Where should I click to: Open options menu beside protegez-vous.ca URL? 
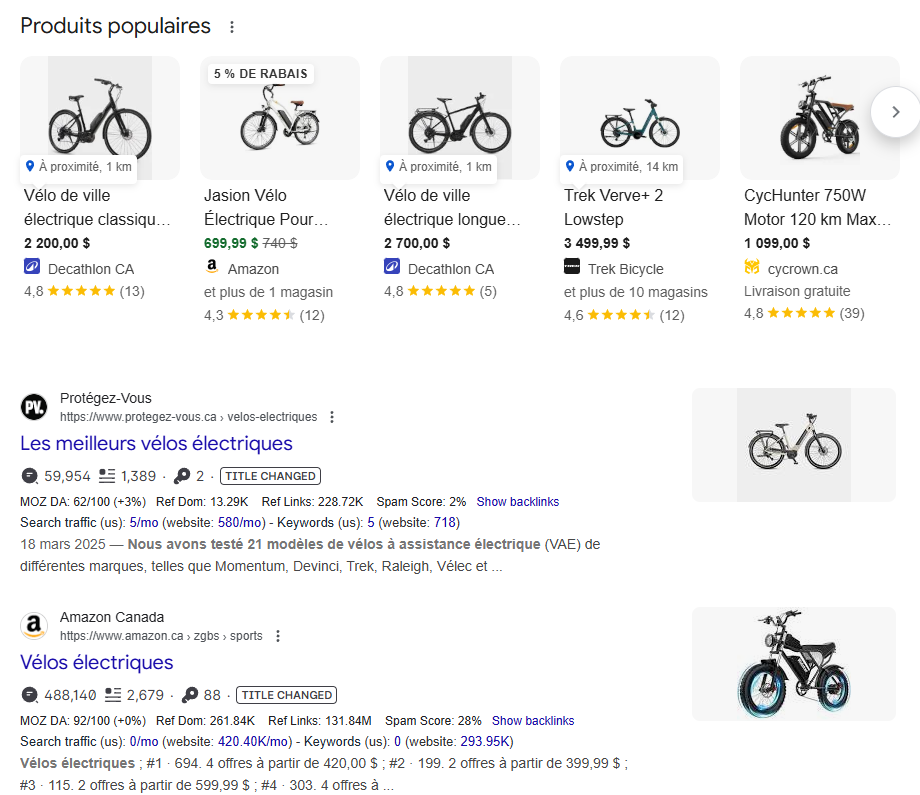coord(333,417)
